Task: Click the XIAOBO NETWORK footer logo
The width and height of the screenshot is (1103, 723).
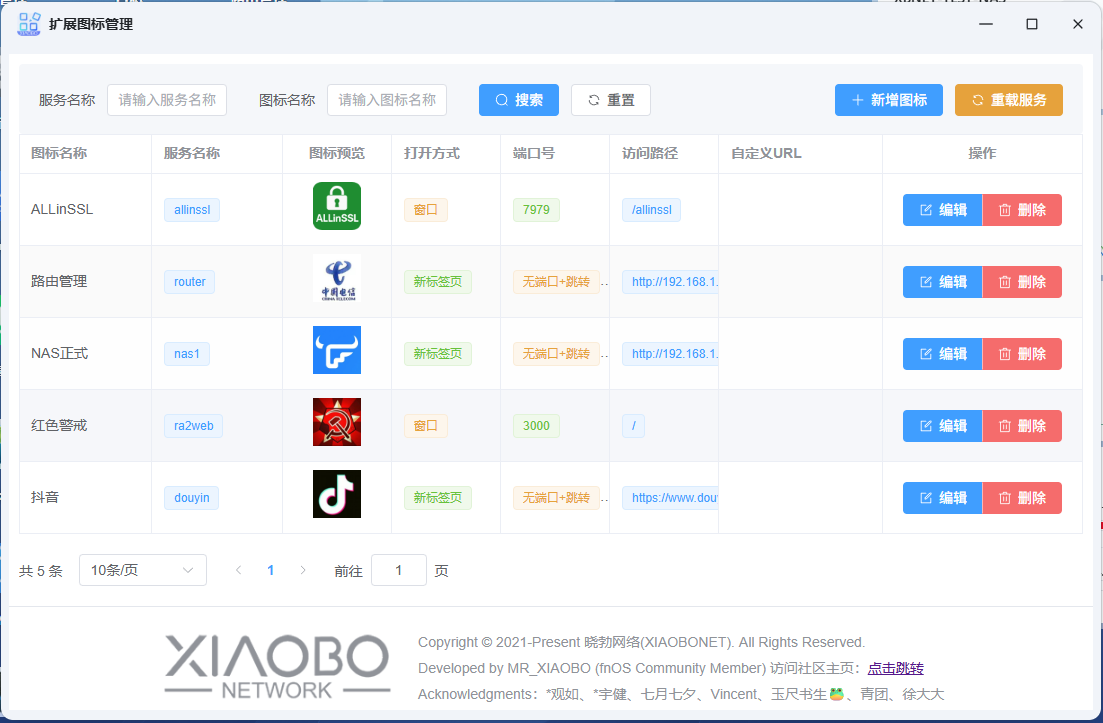Action: pos(277,667)
